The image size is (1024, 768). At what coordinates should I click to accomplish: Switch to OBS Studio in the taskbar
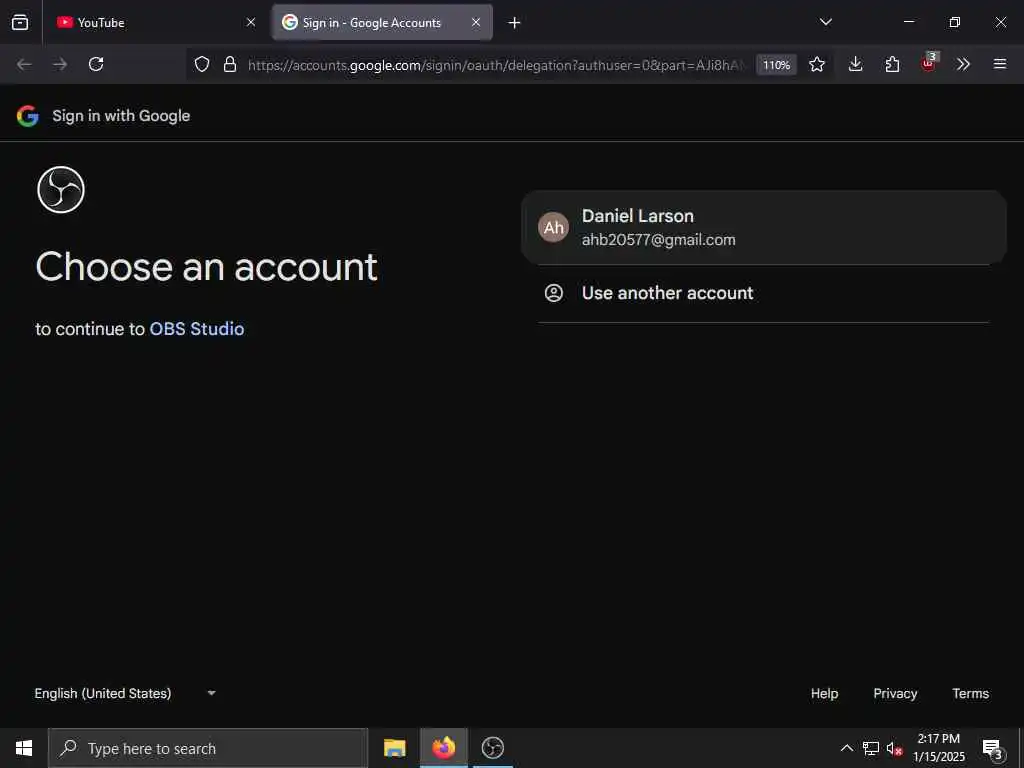(x=492, y=748)
